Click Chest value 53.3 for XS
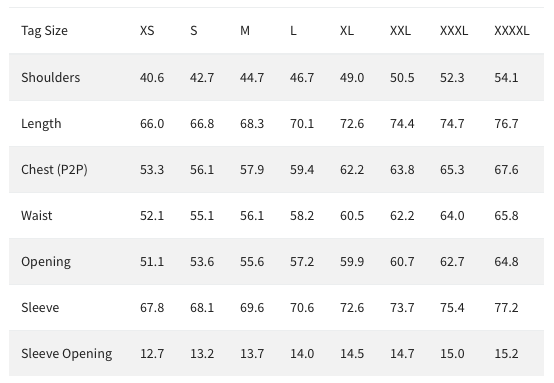554x383 pixels. point(152,170)
